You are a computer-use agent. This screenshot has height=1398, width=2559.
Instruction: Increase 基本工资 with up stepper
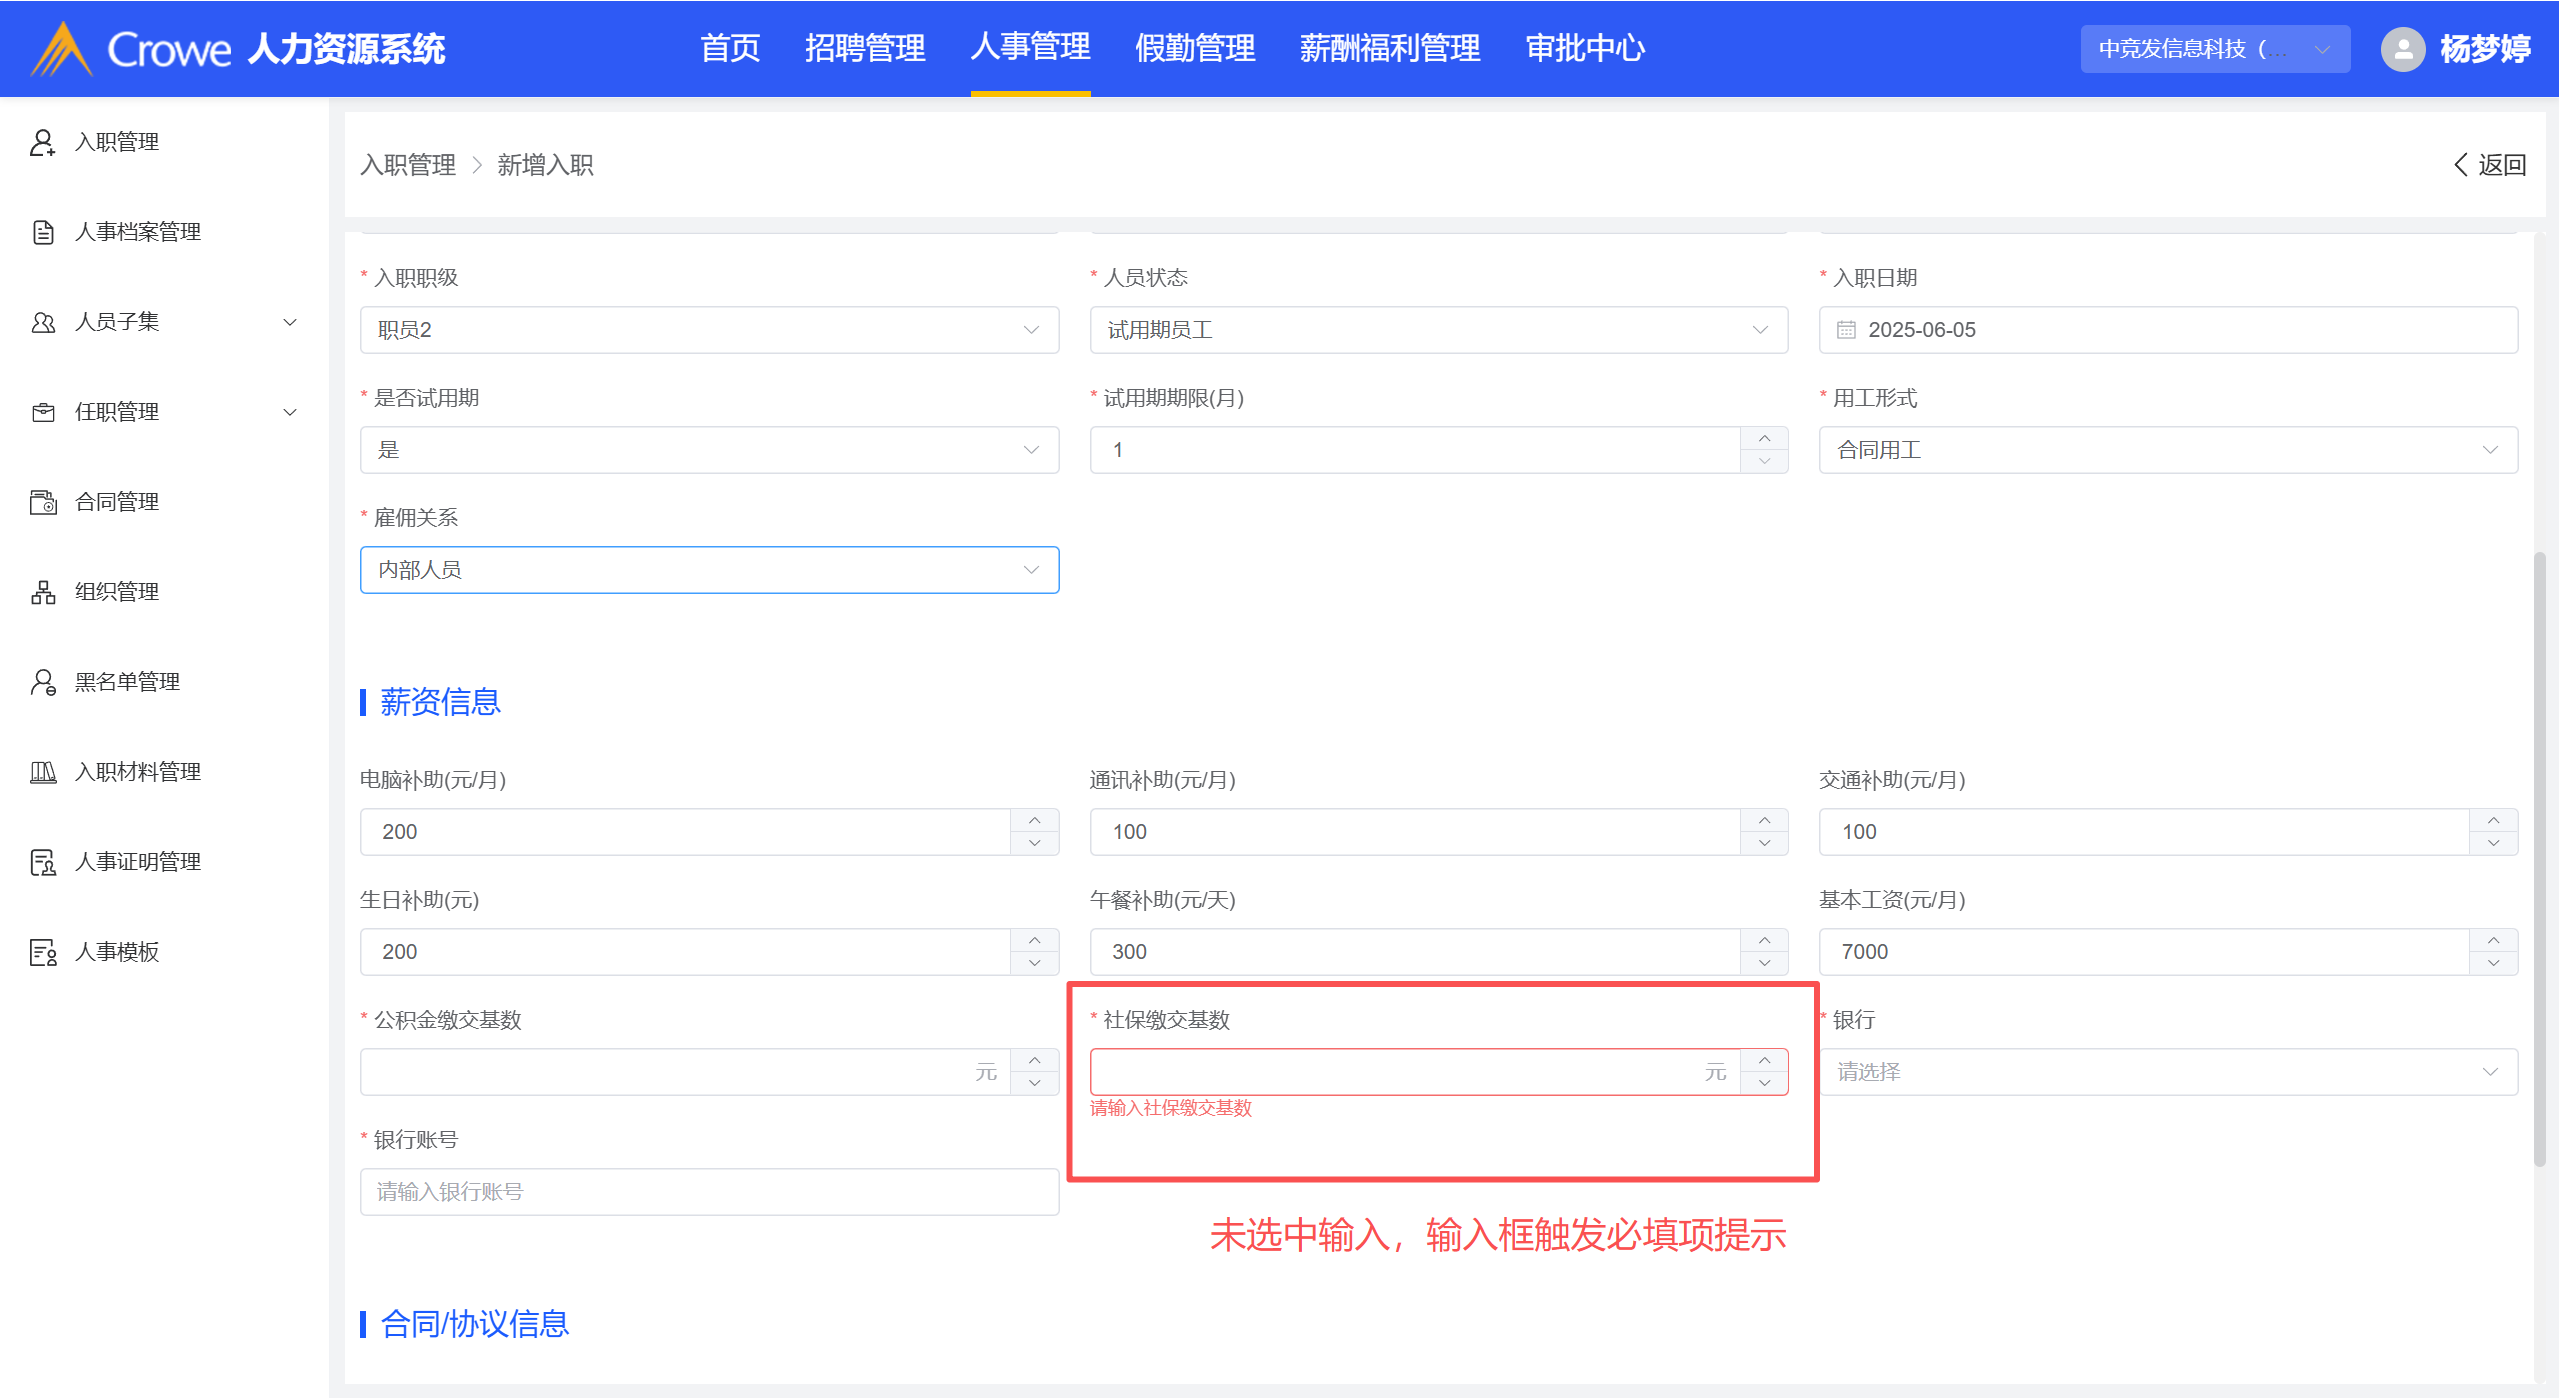coord(2493,941)
